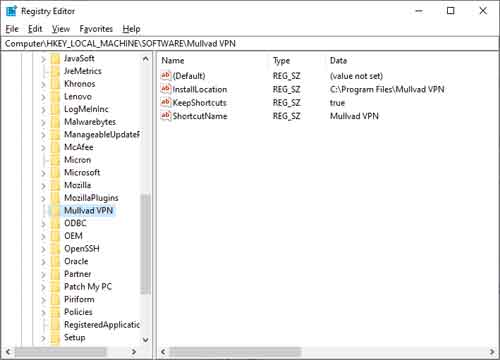
Task: Click the Registry Editor title bar icon
Action: (x=11, y=11)
